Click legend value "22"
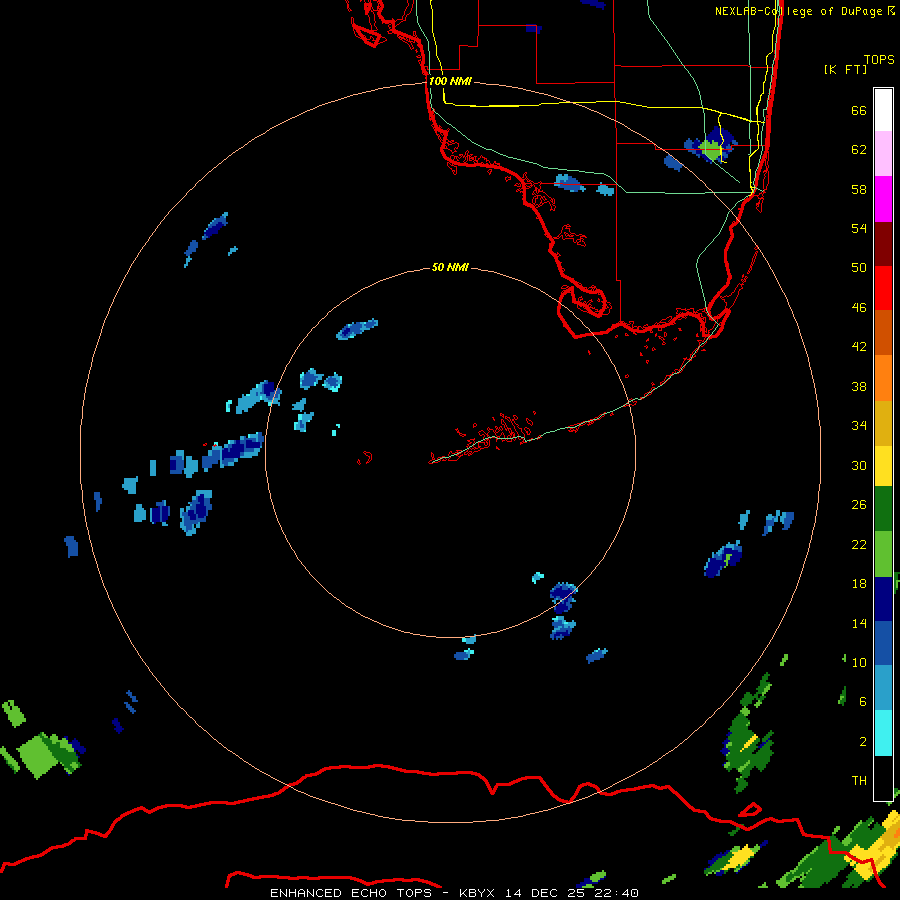This screenshot has height=900, width=900. point(859,544)
